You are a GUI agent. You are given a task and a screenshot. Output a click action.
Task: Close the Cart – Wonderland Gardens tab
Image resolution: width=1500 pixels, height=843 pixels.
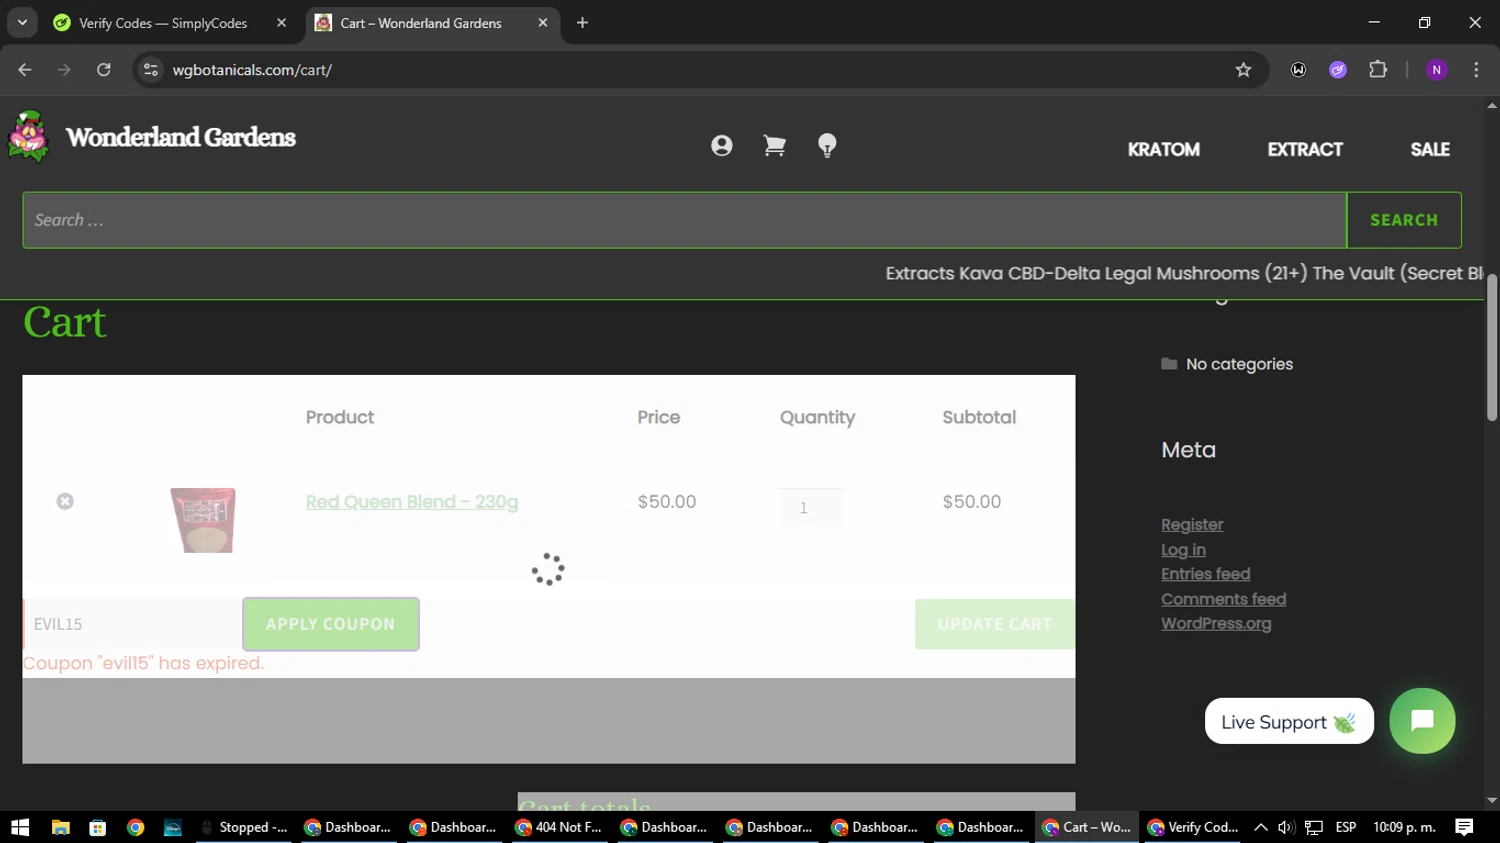[543, 23]
